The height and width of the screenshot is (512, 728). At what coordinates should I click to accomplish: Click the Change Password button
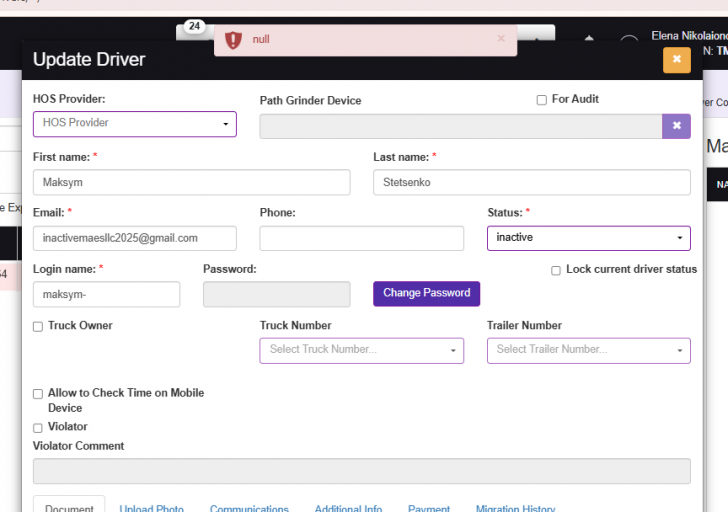[x=427, y=293]
